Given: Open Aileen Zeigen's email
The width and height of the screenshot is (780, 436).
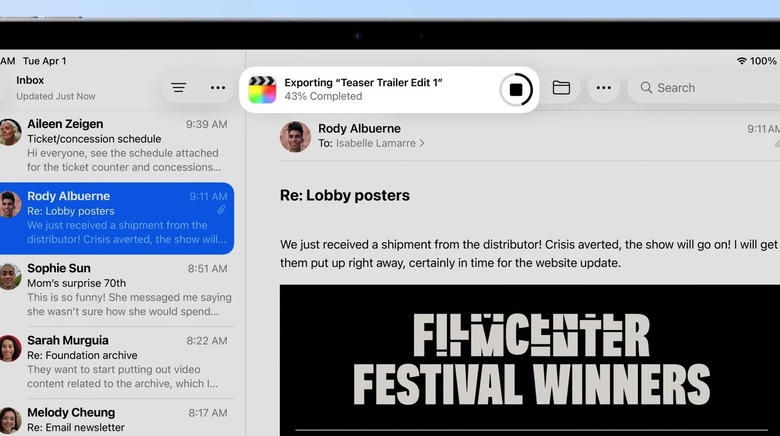Looking at the screenshot, I should click(117, 145).
